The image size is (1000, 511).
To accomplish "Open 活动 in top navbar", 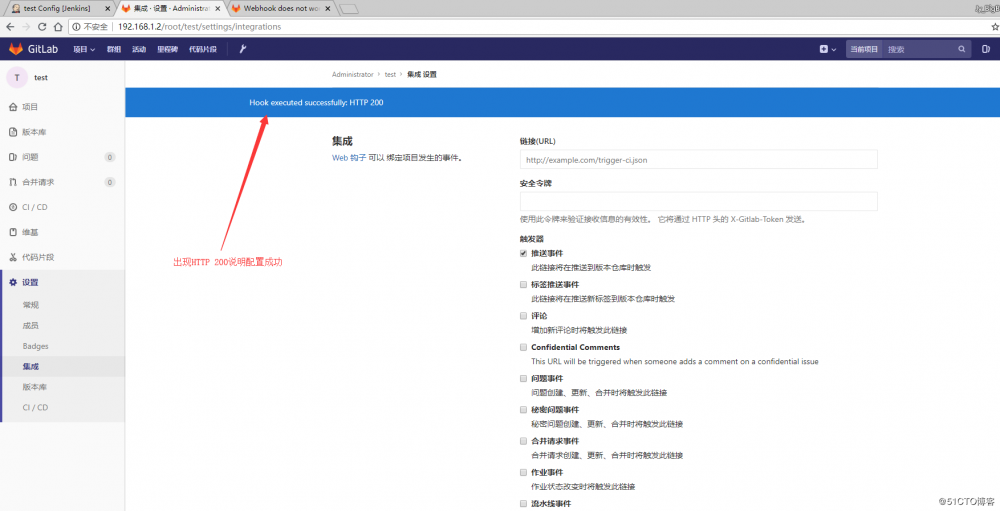I will click(139, 49).
